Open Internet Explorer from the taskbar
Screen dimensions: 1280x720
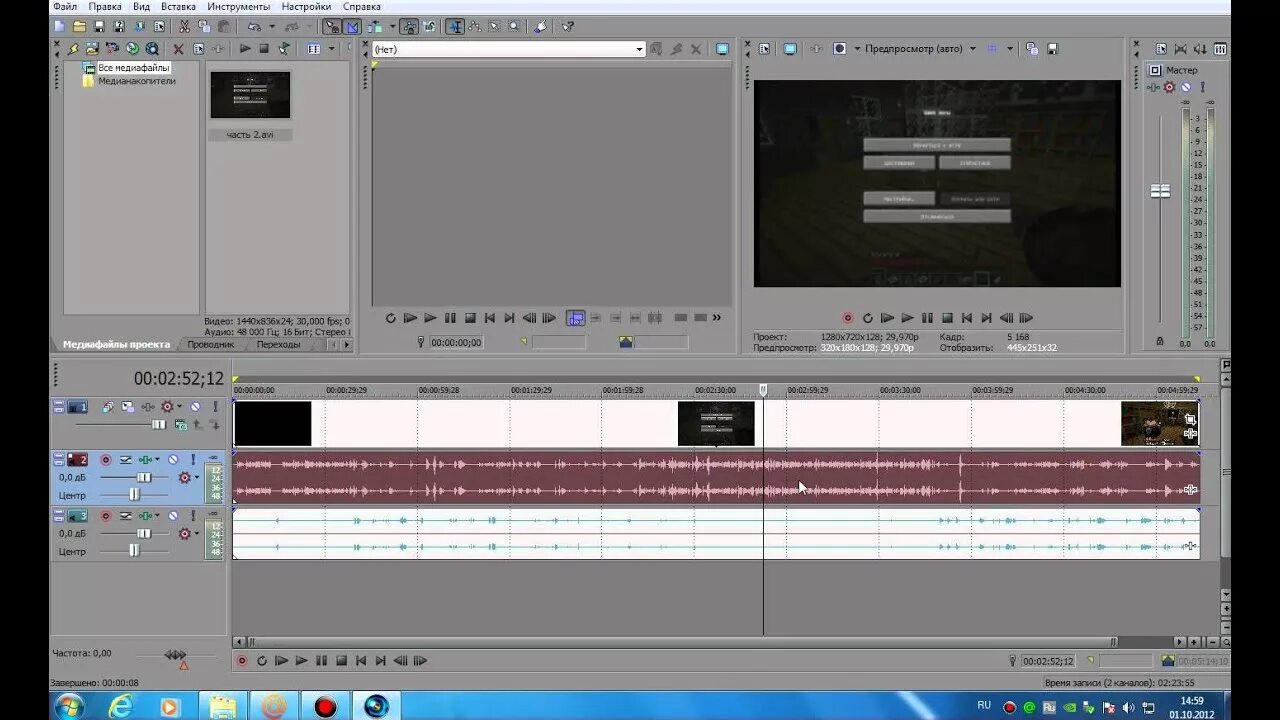(121, 706)
